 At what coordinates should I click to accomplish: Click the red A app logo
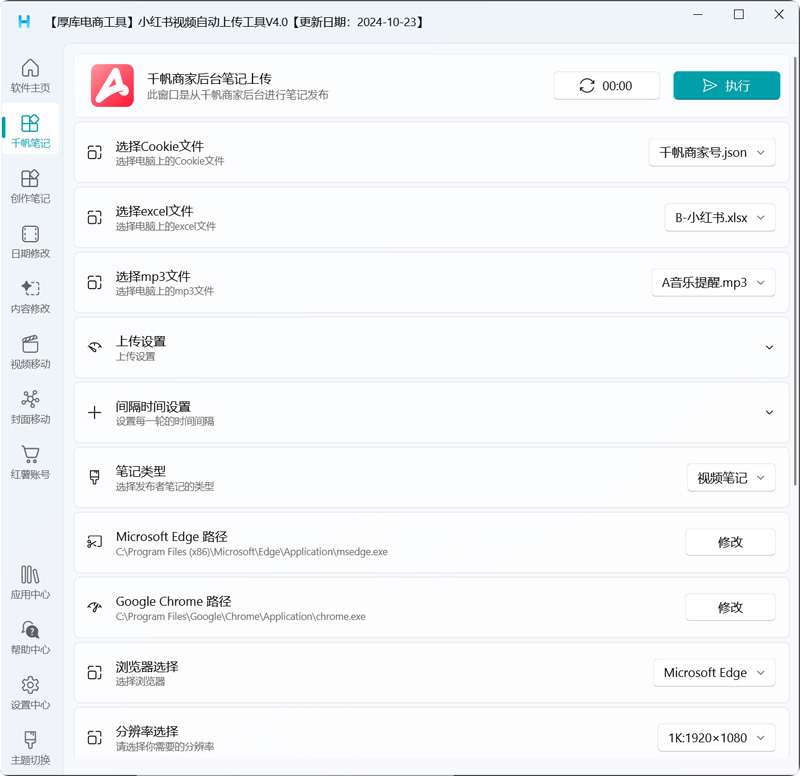pyautogui.click(x=112, y=85)
